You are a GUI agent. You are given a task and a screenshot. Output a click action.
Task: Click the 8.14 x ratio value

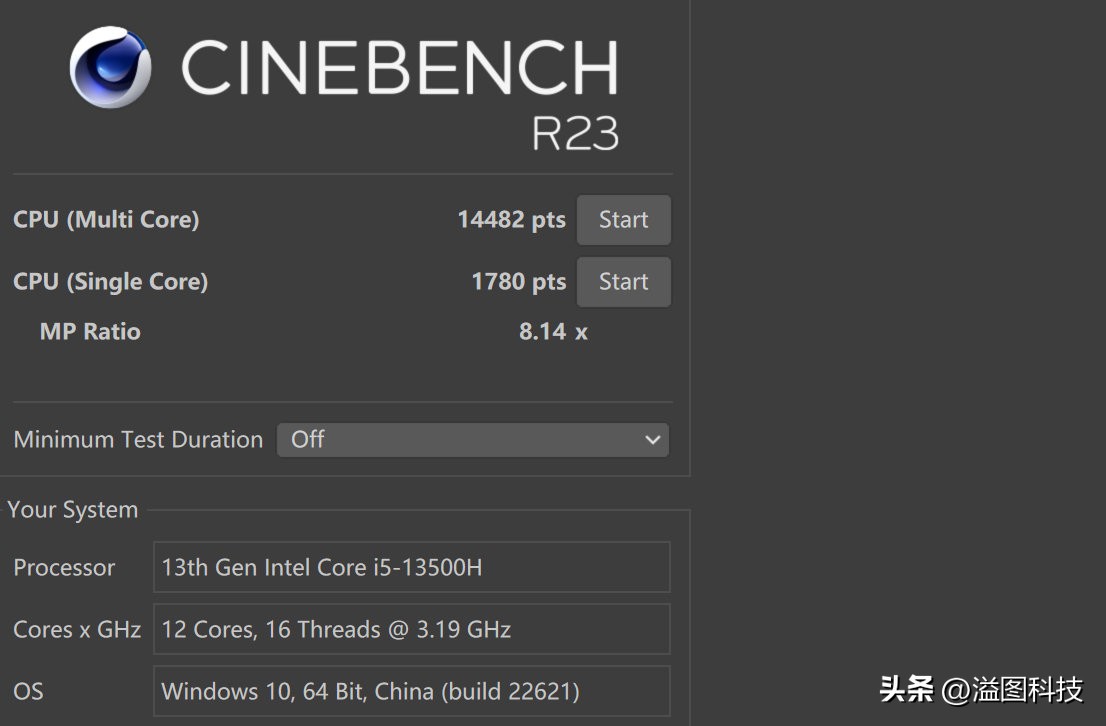[x=553, y=332]
